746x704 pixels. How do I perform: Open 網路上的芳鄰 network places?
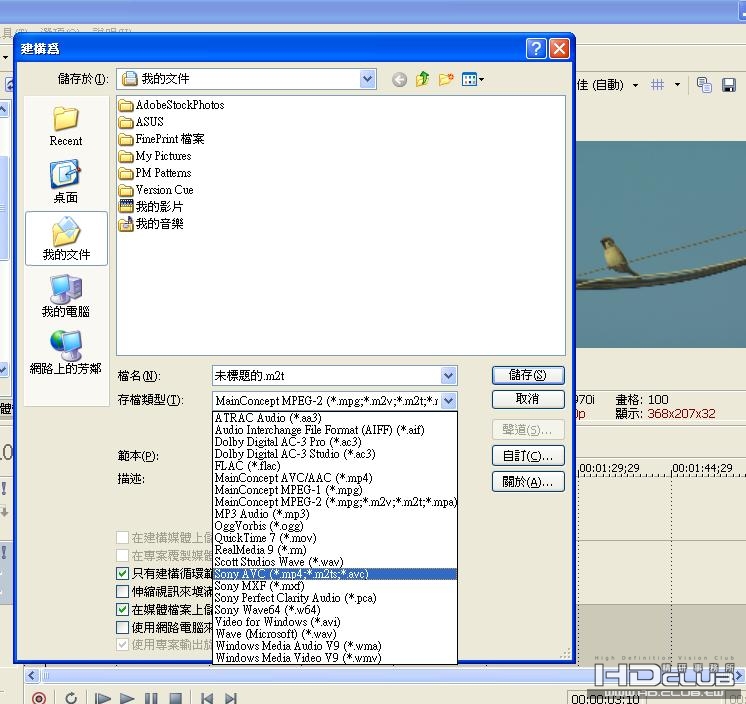(x=66, y=352)
